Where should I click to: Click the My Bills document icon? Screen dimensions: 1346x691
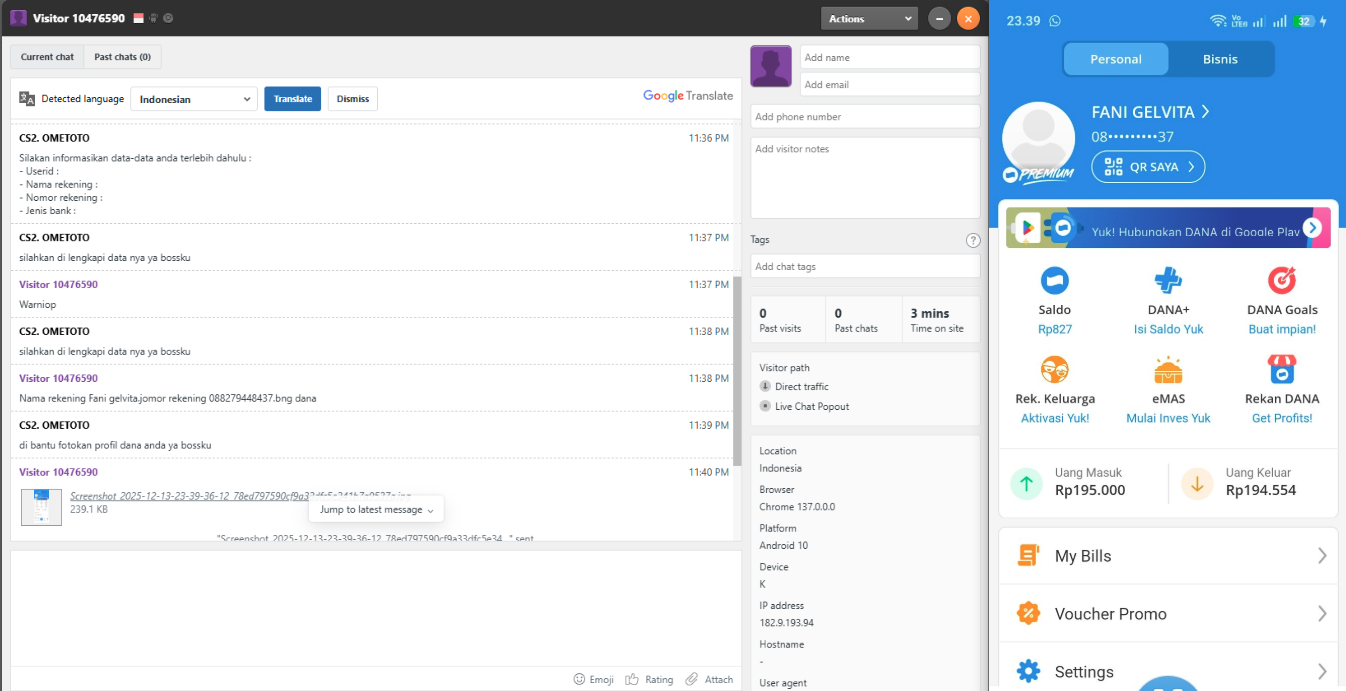click(x=1027, y=556)
